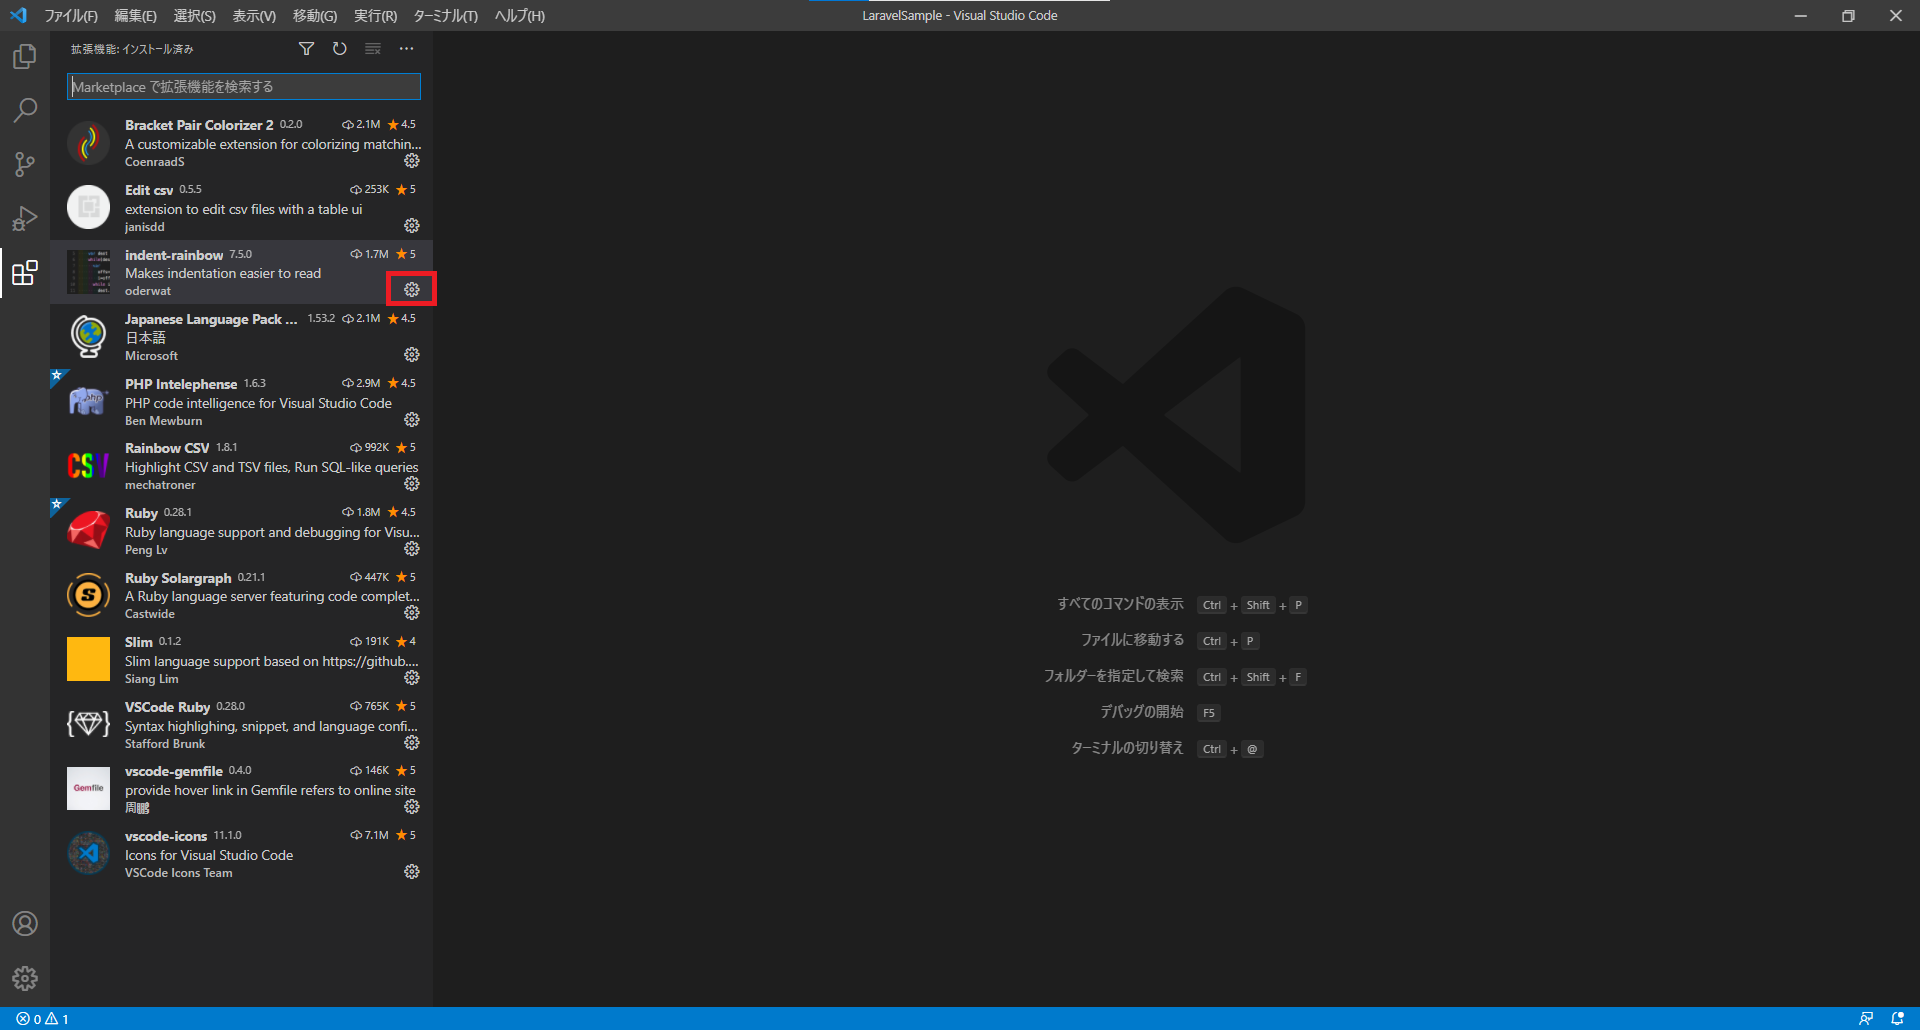Open the ヘルプ(H) menu
Screen dimensions: 1920x1030
520,16
